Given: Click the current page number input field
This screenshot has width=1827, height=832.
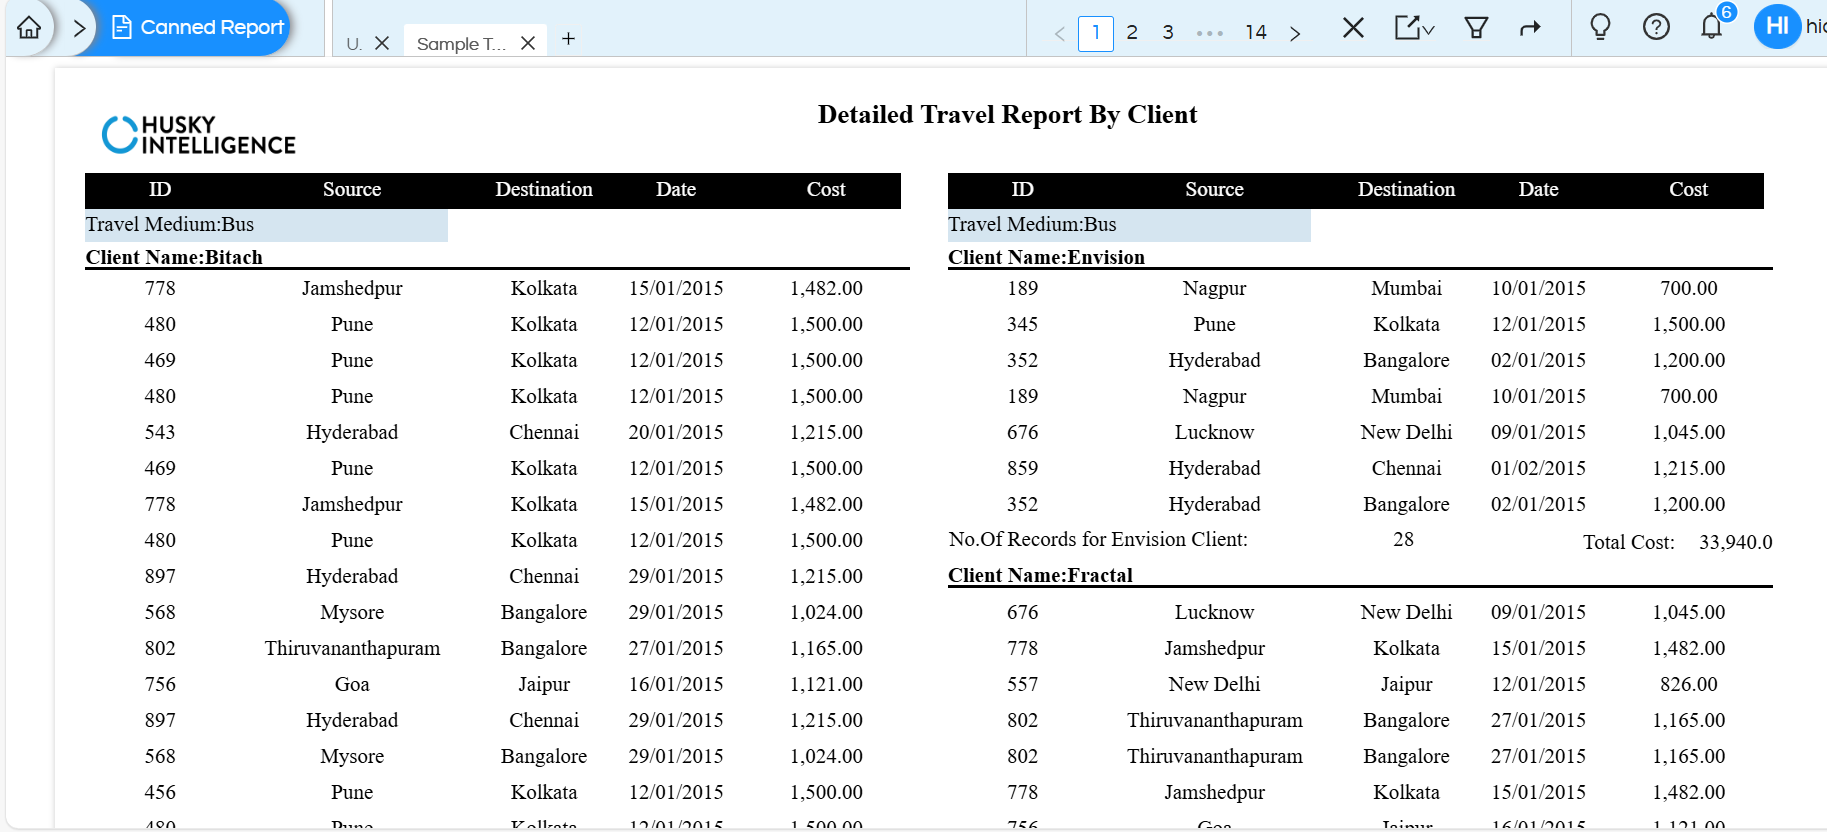Looking at the screenshot, I should tap(1096, 32).
